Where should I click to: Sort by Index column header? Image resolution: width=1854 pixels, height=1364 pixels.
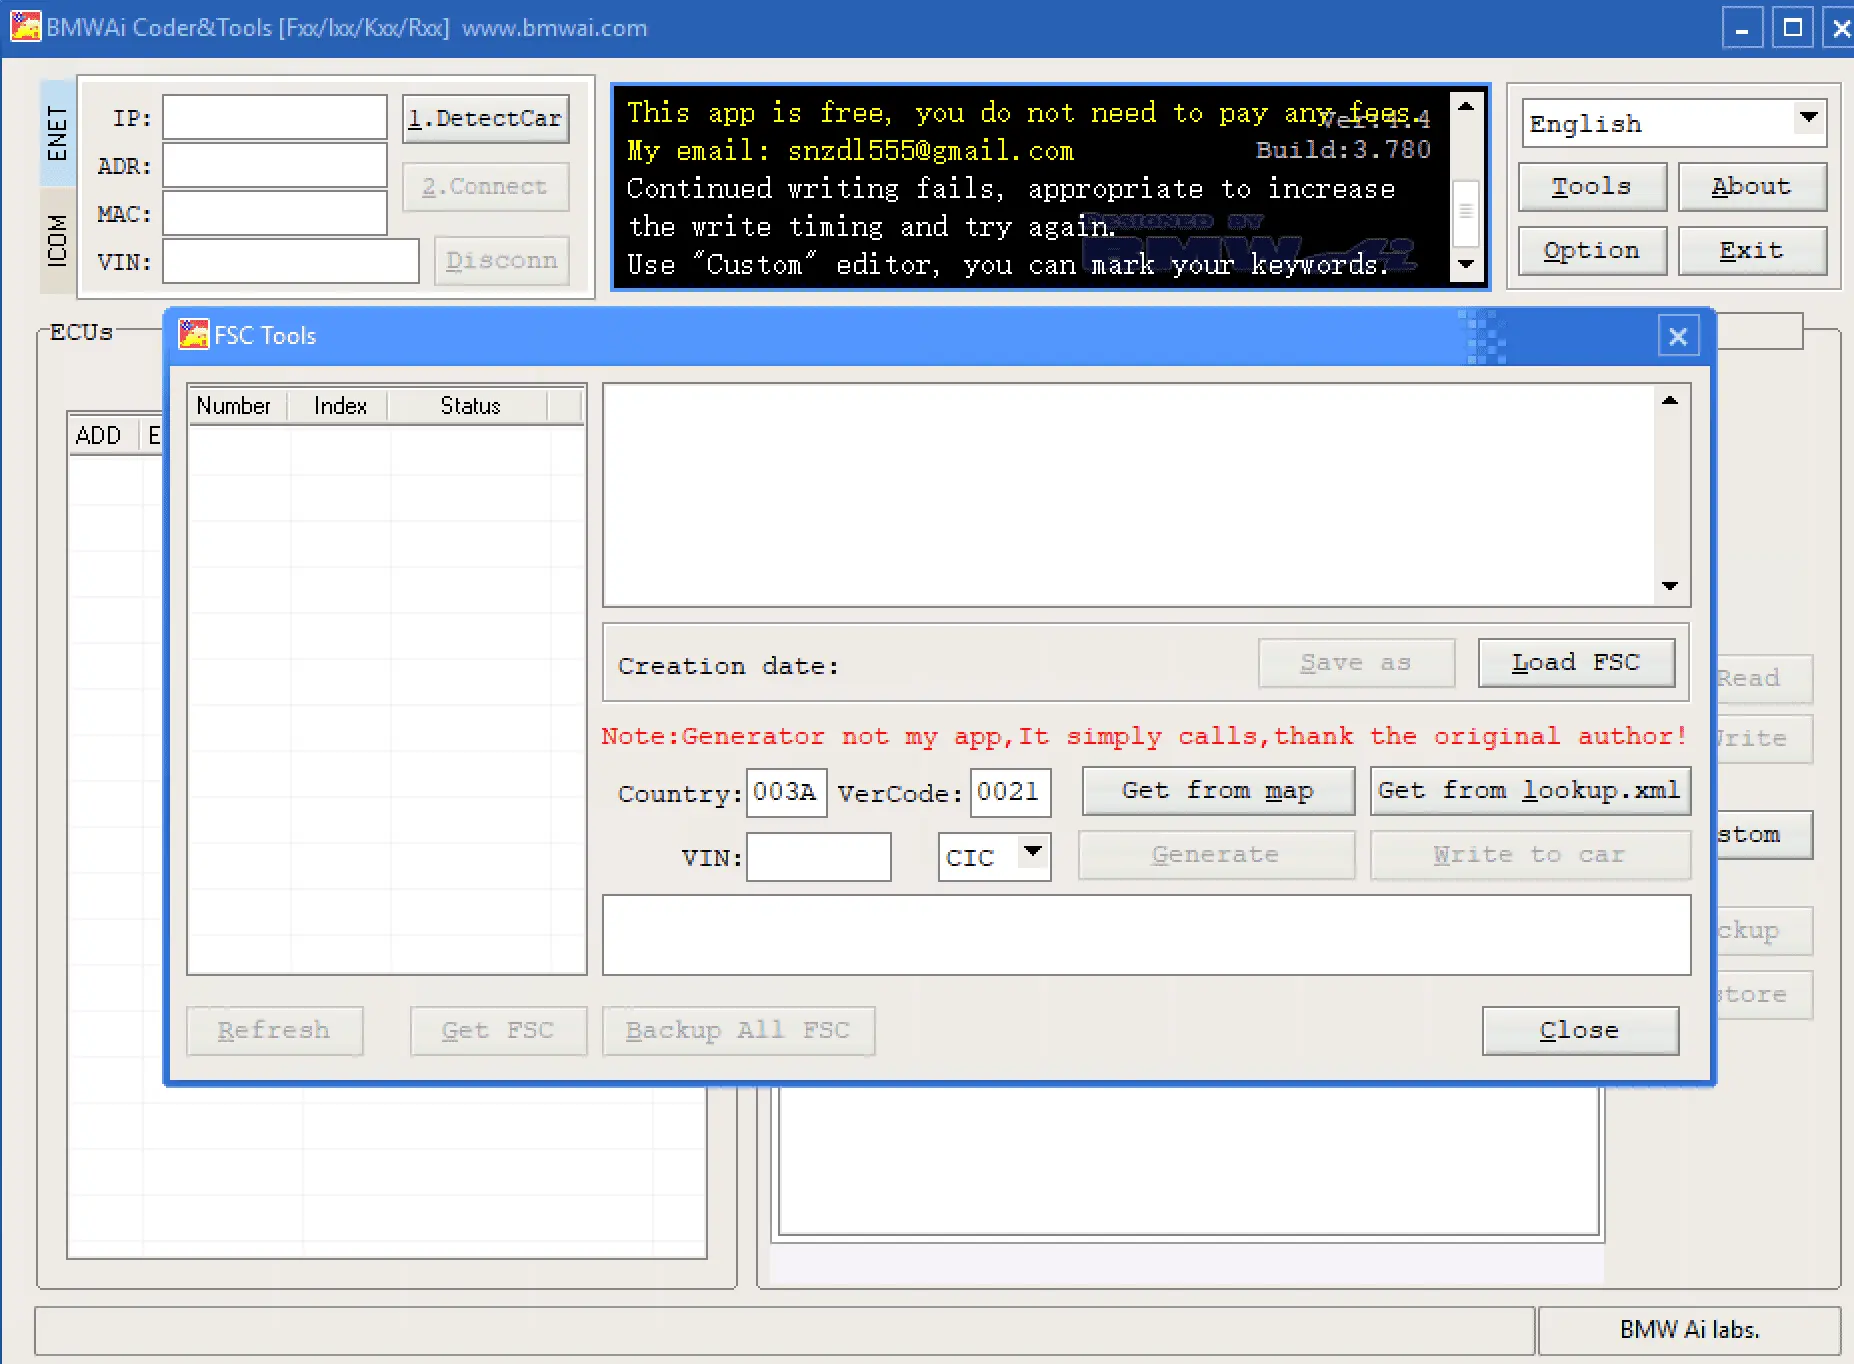click(x=339, y=405)
